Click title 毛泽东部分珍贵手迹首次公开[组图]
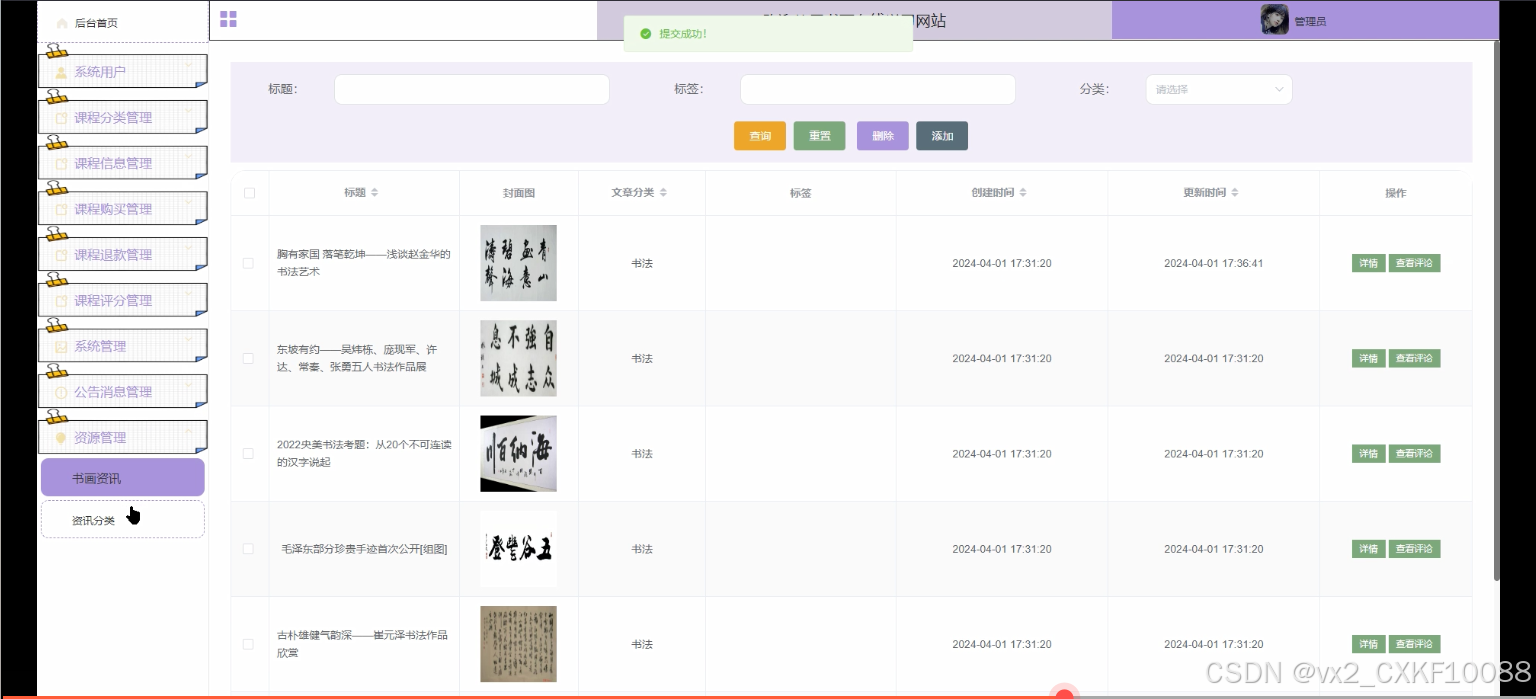Screen dimensions: 1536x699 (x=364, y=549)
